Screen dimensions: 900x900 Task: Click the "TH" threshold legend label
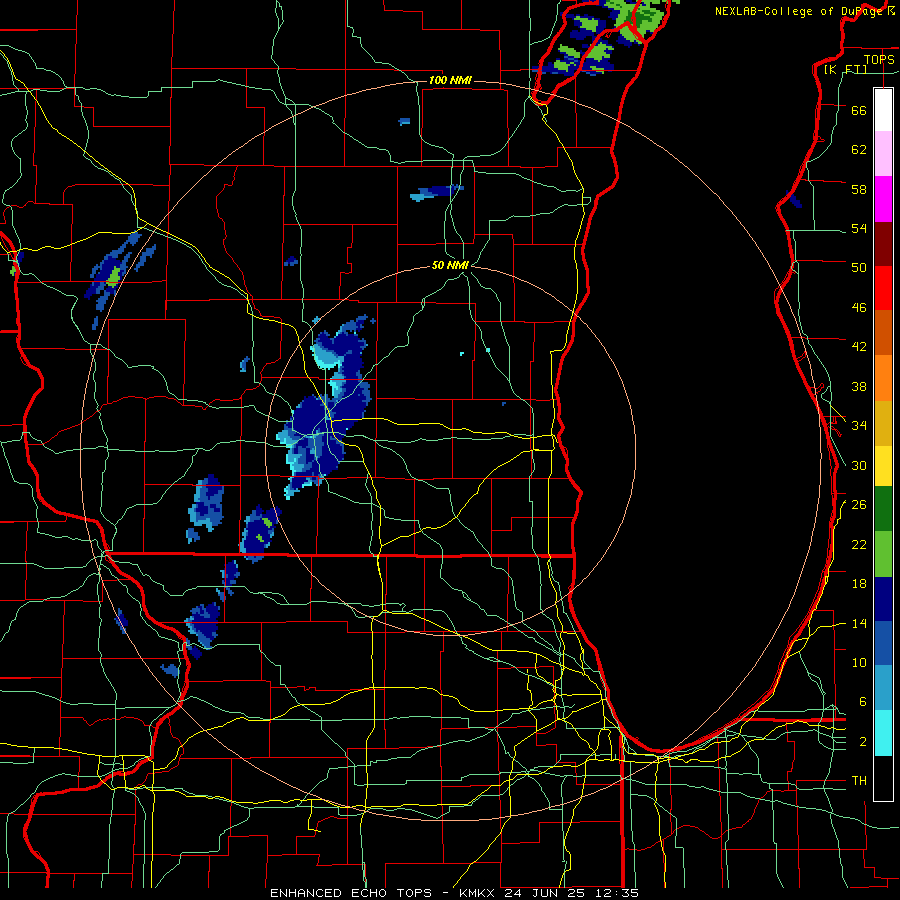pyautogui.click(x=859, y=781)
